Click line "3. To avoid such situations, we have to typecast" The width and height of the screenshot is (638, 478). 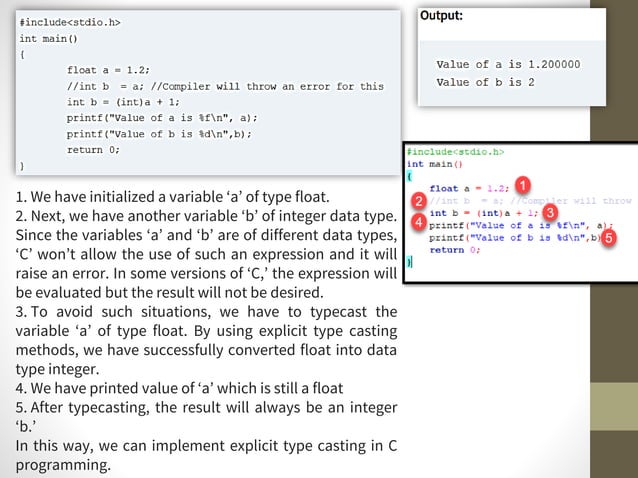tap(206, 312)
